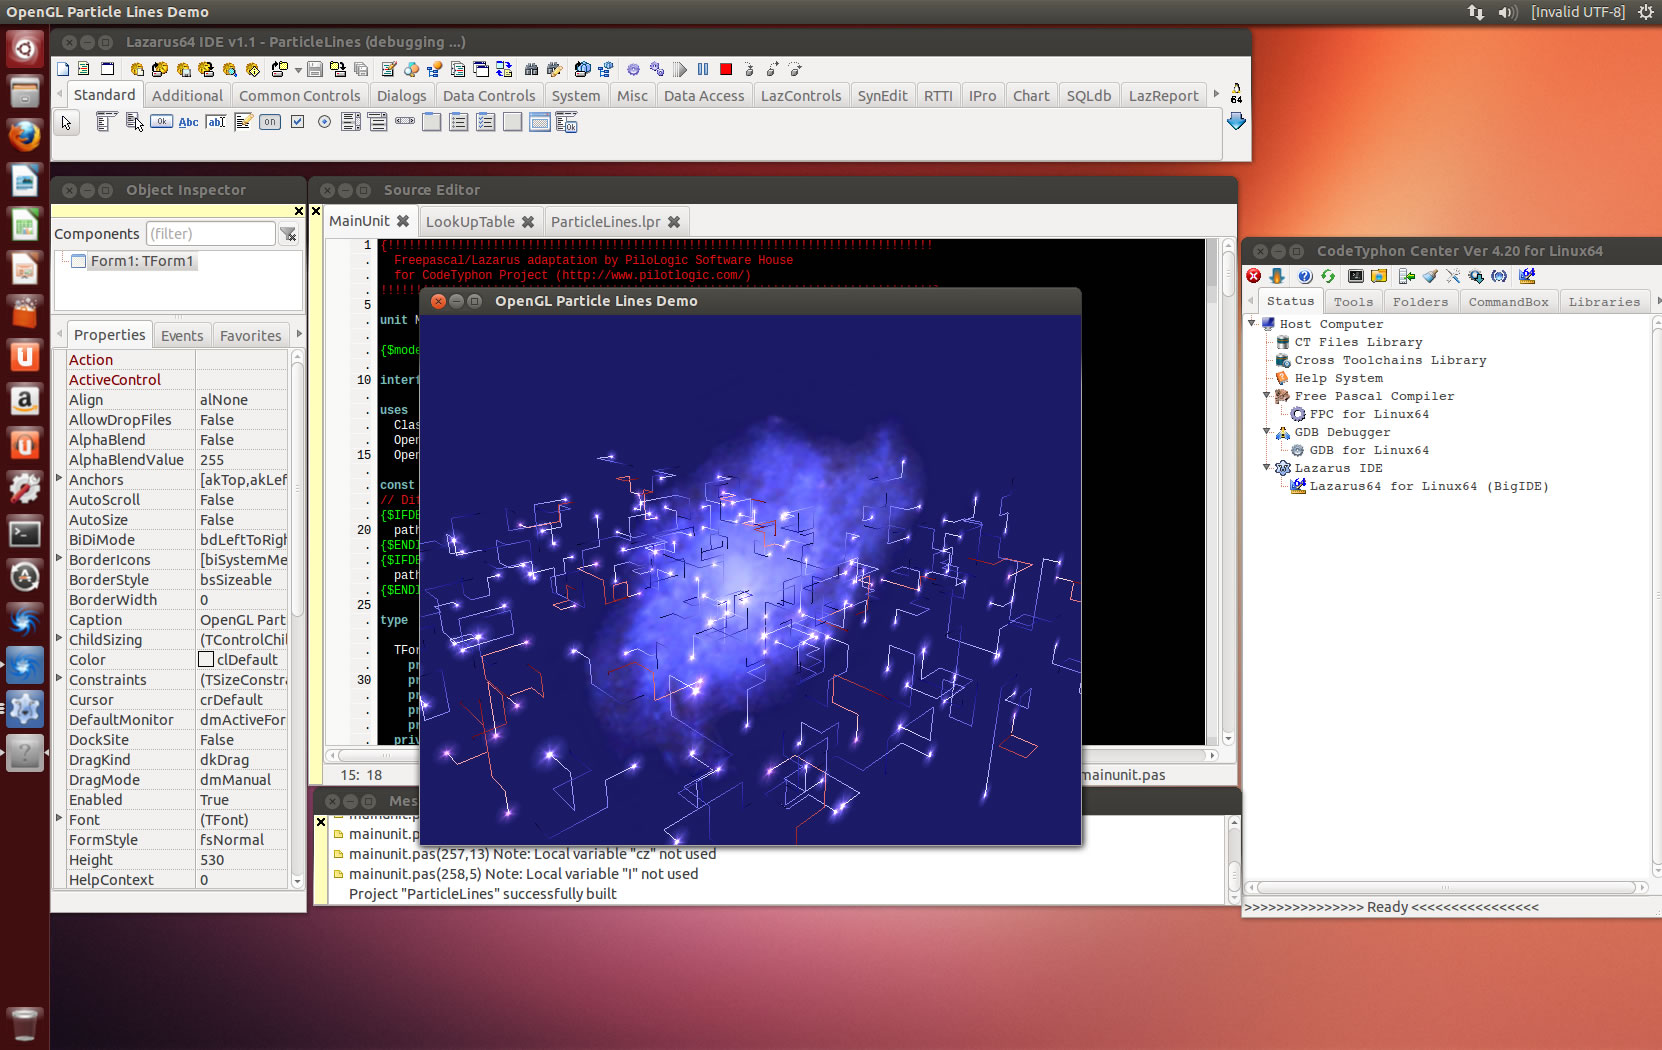Stop debugging with the red square button
The image size is (1662, 1050).
(x=726, y=69)
